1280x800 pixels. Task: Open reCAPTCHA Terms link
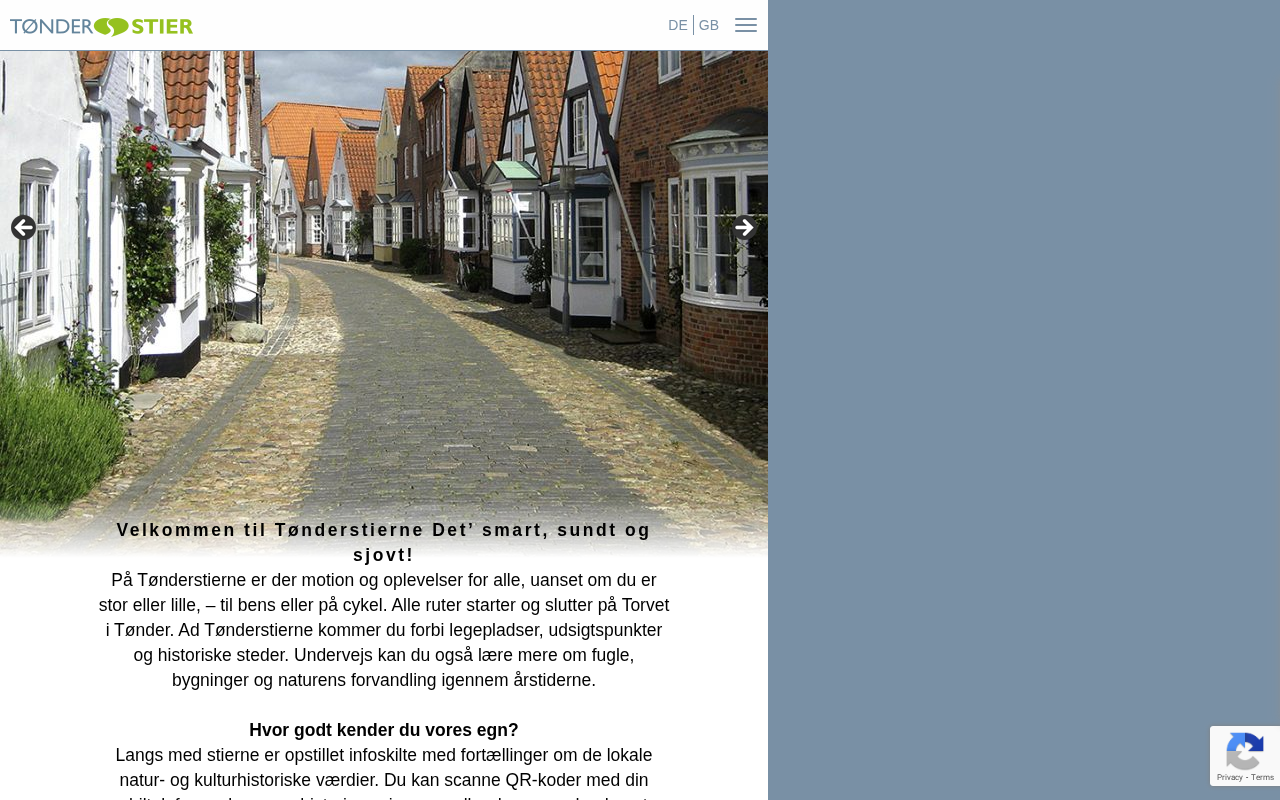1263,777
